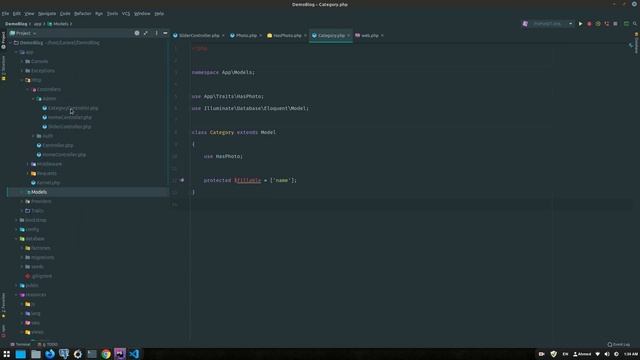
Task: Open the Code menu
Action: click(65, 13)
